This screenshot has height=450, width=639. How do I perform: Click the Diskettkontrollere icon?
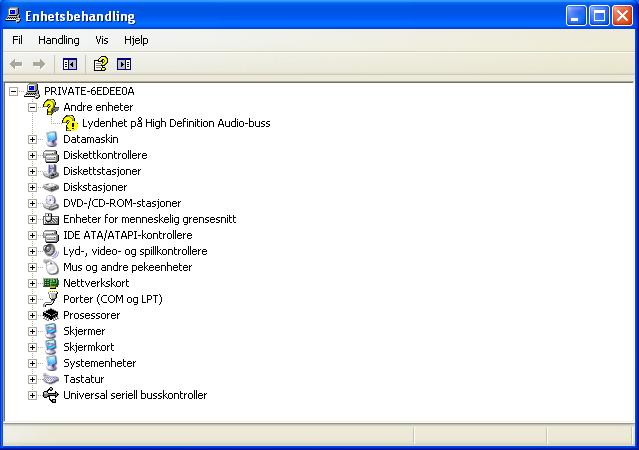point(51,155)
